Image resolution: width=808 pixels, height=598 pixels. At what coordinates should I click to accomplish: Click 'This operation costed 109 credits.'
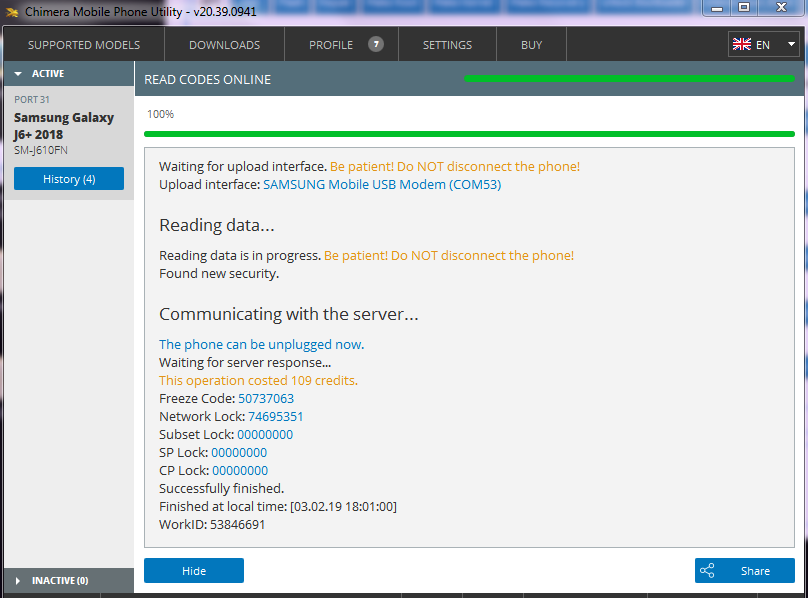[x=259, y=380]
